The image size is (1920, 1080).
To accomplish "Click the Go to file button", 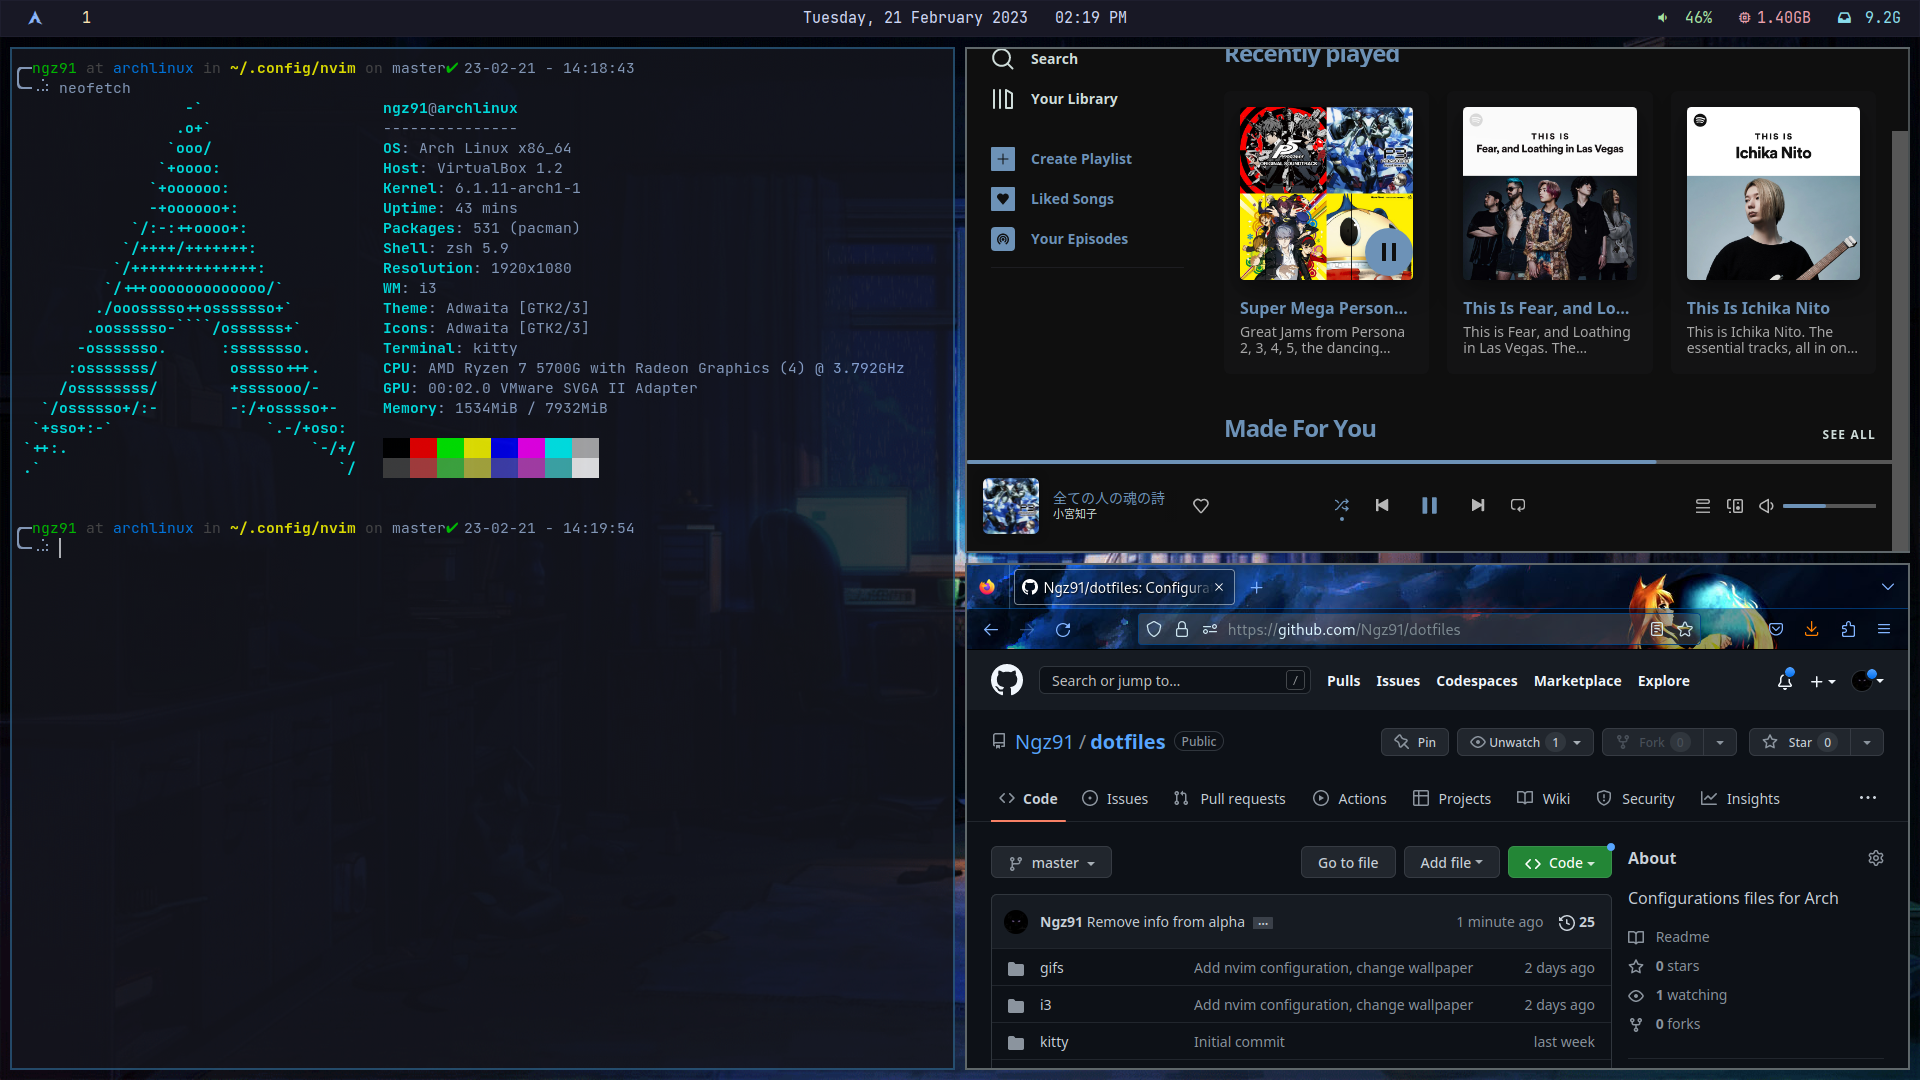I will pyautogui.click(x=1347, y=863).
